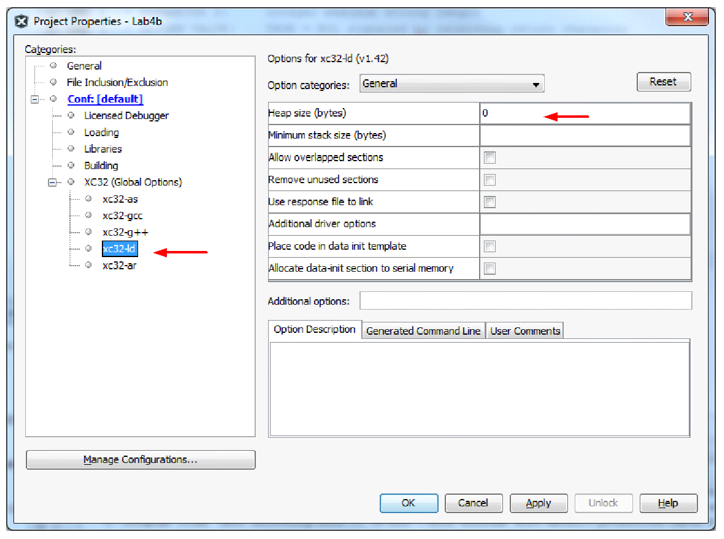This screenshot has width=724, height=539.
Task: Click the Manage Configurations button
Action: point(140,460)
